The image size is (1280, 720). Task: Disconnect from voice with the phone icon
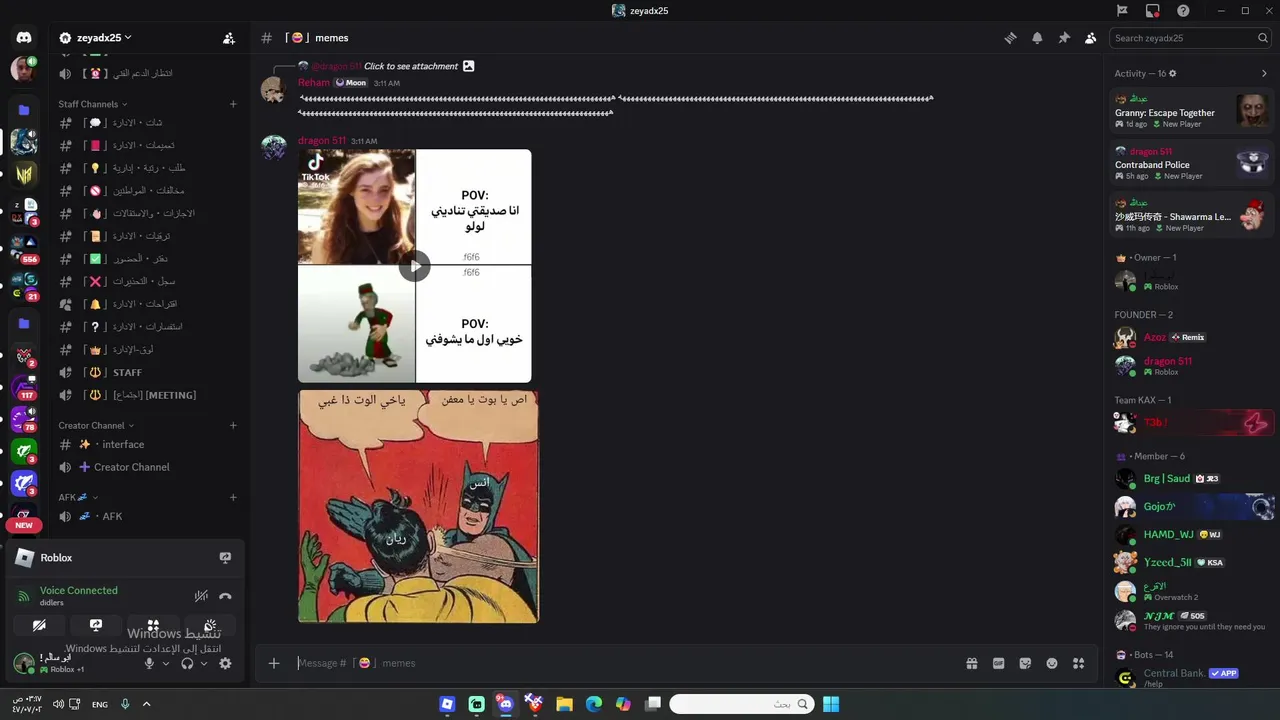pyautogui.click(x=225, y=596)
